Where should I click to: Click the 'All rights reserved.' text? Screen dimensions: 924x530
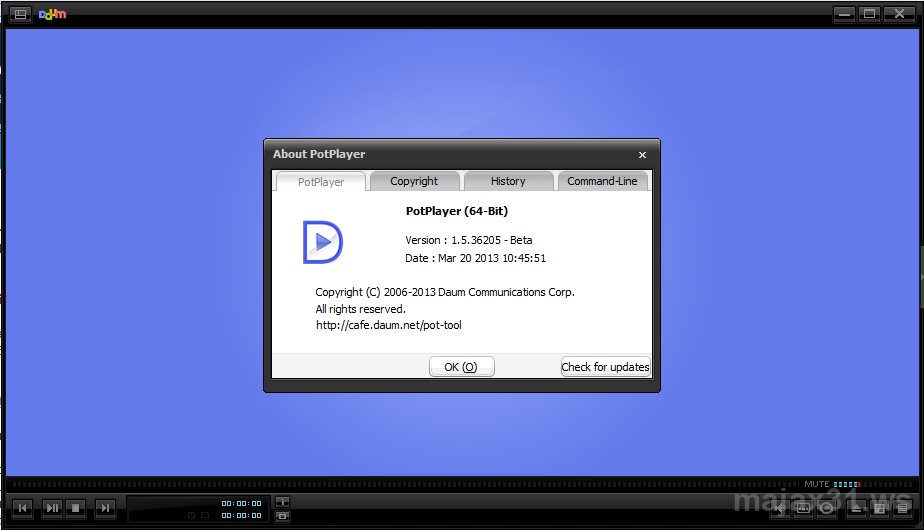click(361, 309)
